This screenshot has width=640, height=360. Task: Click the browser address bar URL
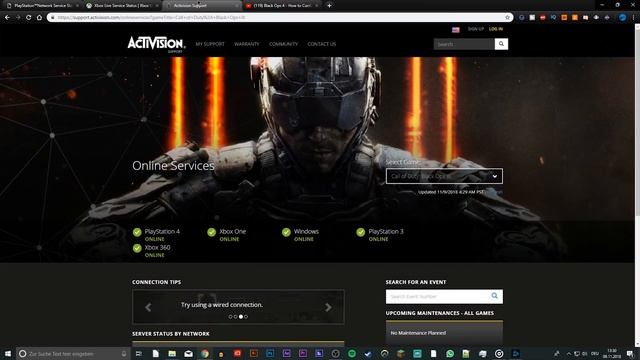(x=151, y=18)
